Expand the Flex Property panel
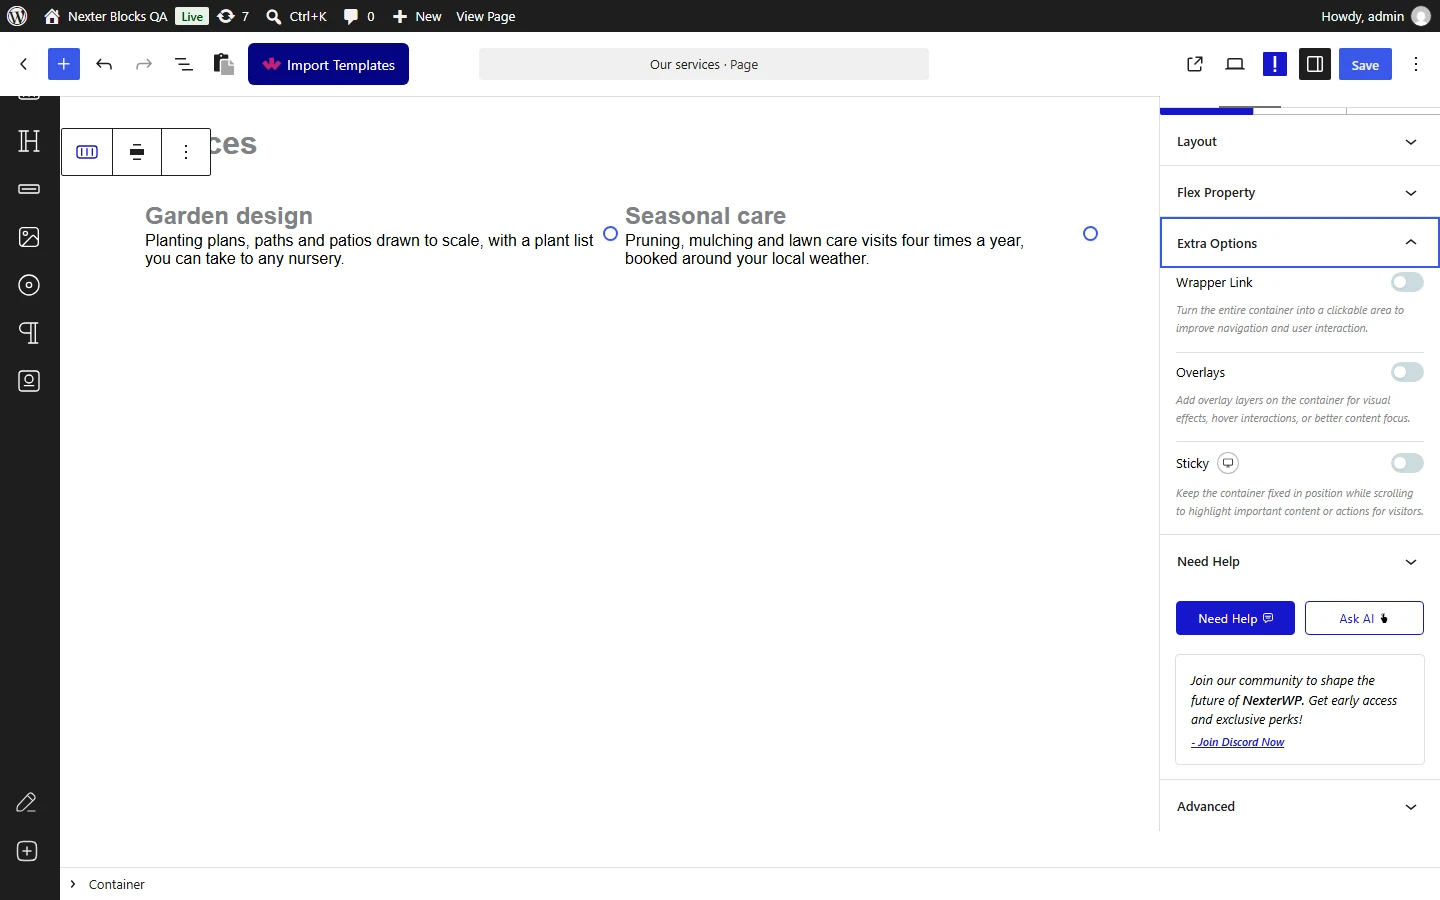 (1299, 193)
